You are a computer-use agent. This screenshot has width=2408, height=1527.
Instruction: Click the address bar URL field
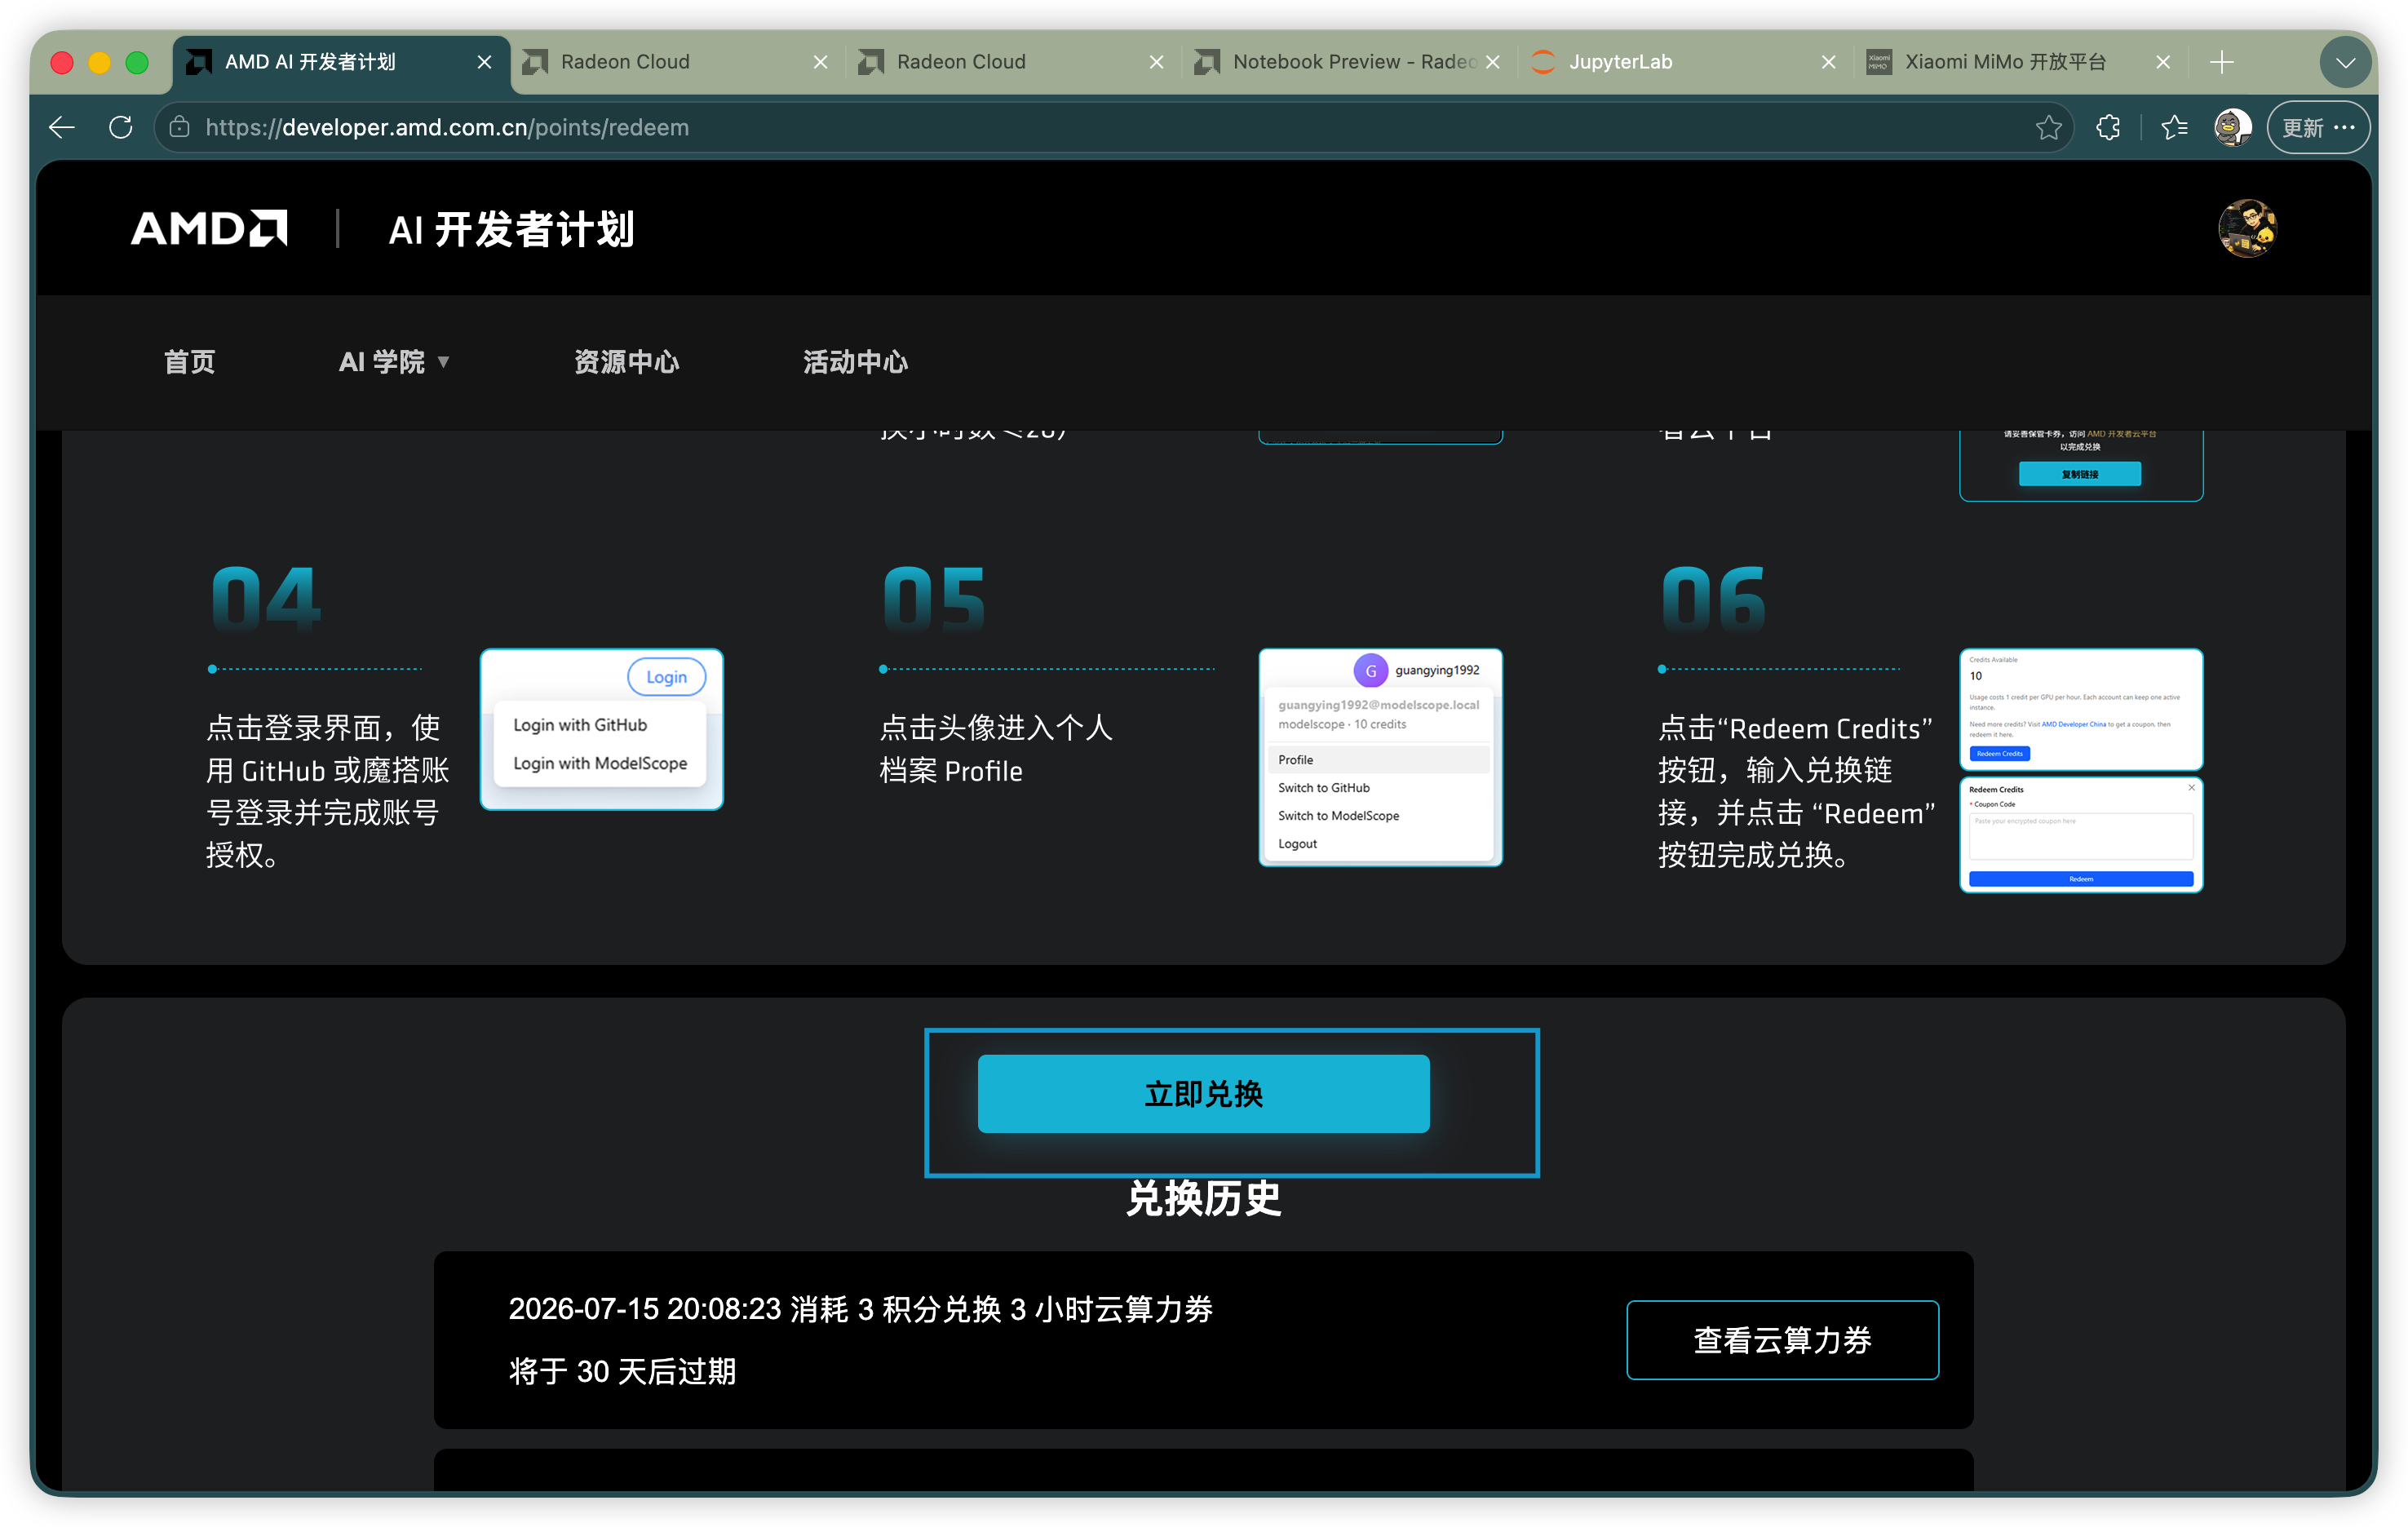click(1100, 127)
